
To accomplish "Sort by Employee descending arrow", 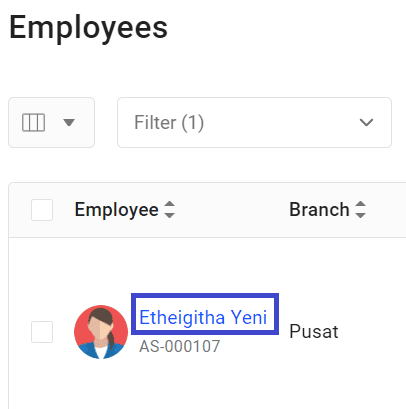I will (x=170, y=215).
